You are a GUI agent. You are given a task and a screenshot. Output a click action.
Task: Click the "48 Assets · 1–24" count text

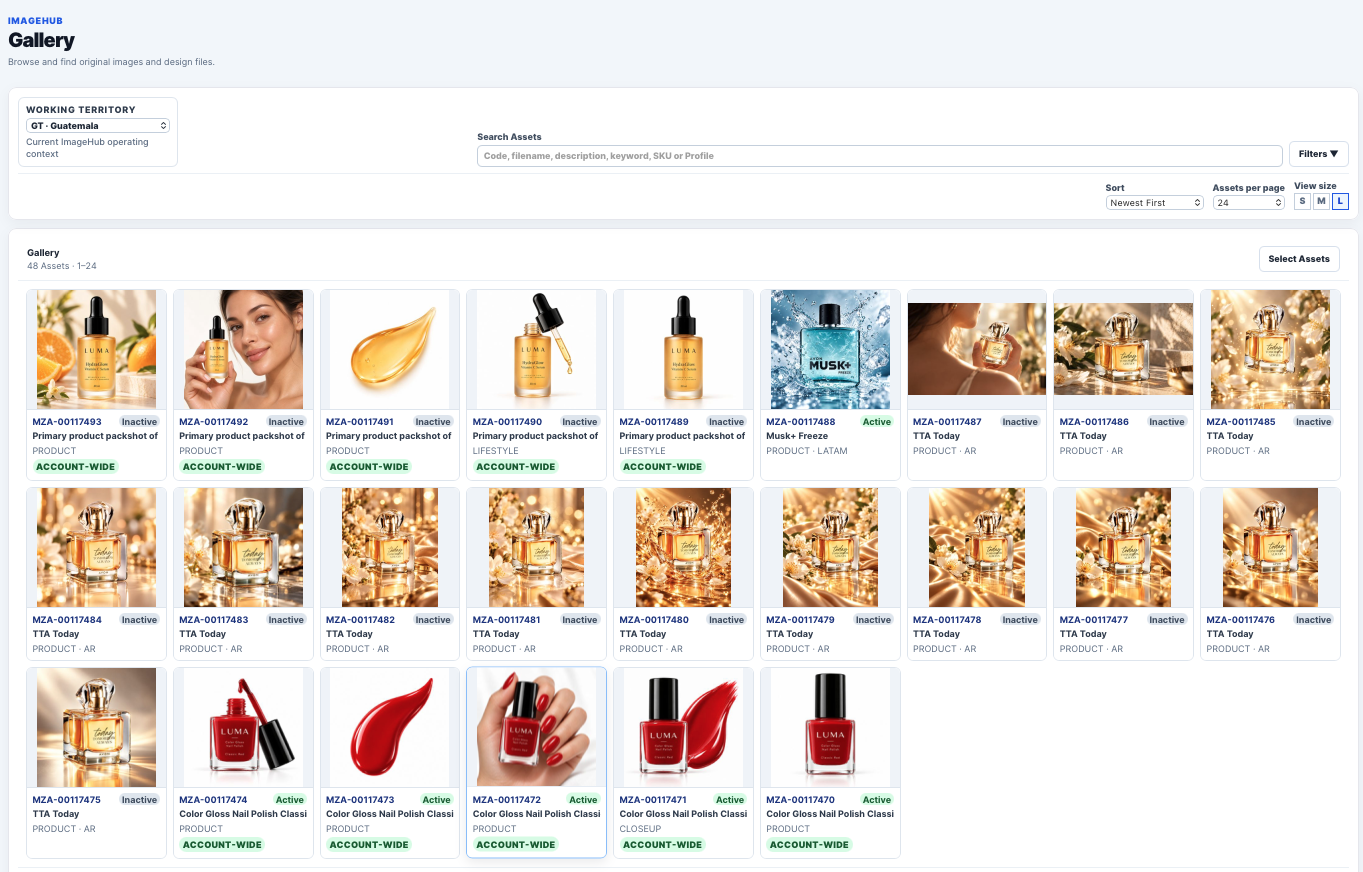click(x=62, y=266)
